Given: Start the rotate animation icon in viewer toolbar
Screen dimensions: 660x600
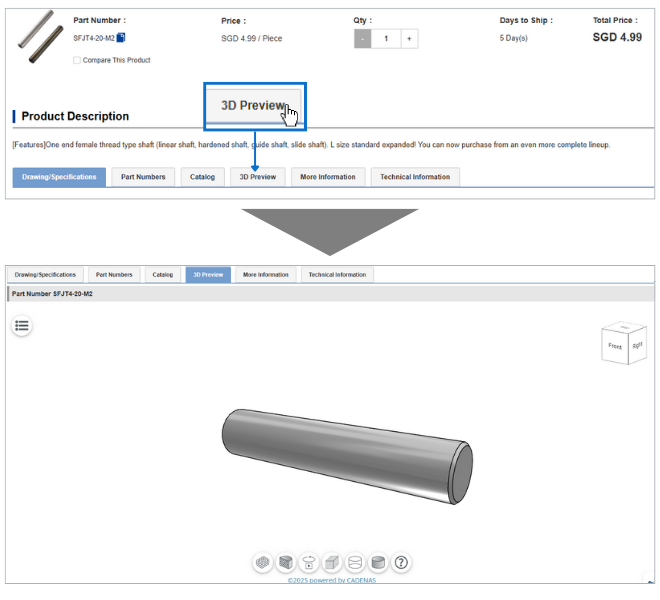Looking at the screenshot, I should [x=309, y=563].
